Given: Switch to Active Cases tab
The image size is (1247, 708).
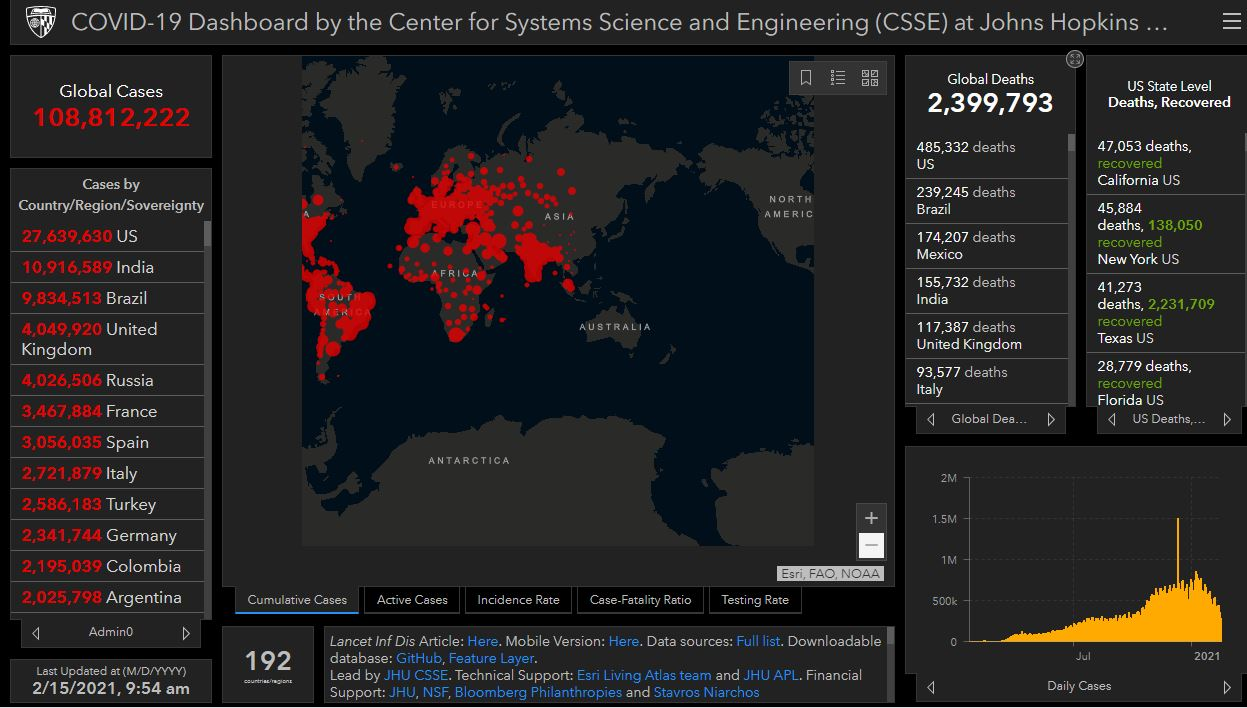Looking at the screenshot, I should [x=412, y=600].
